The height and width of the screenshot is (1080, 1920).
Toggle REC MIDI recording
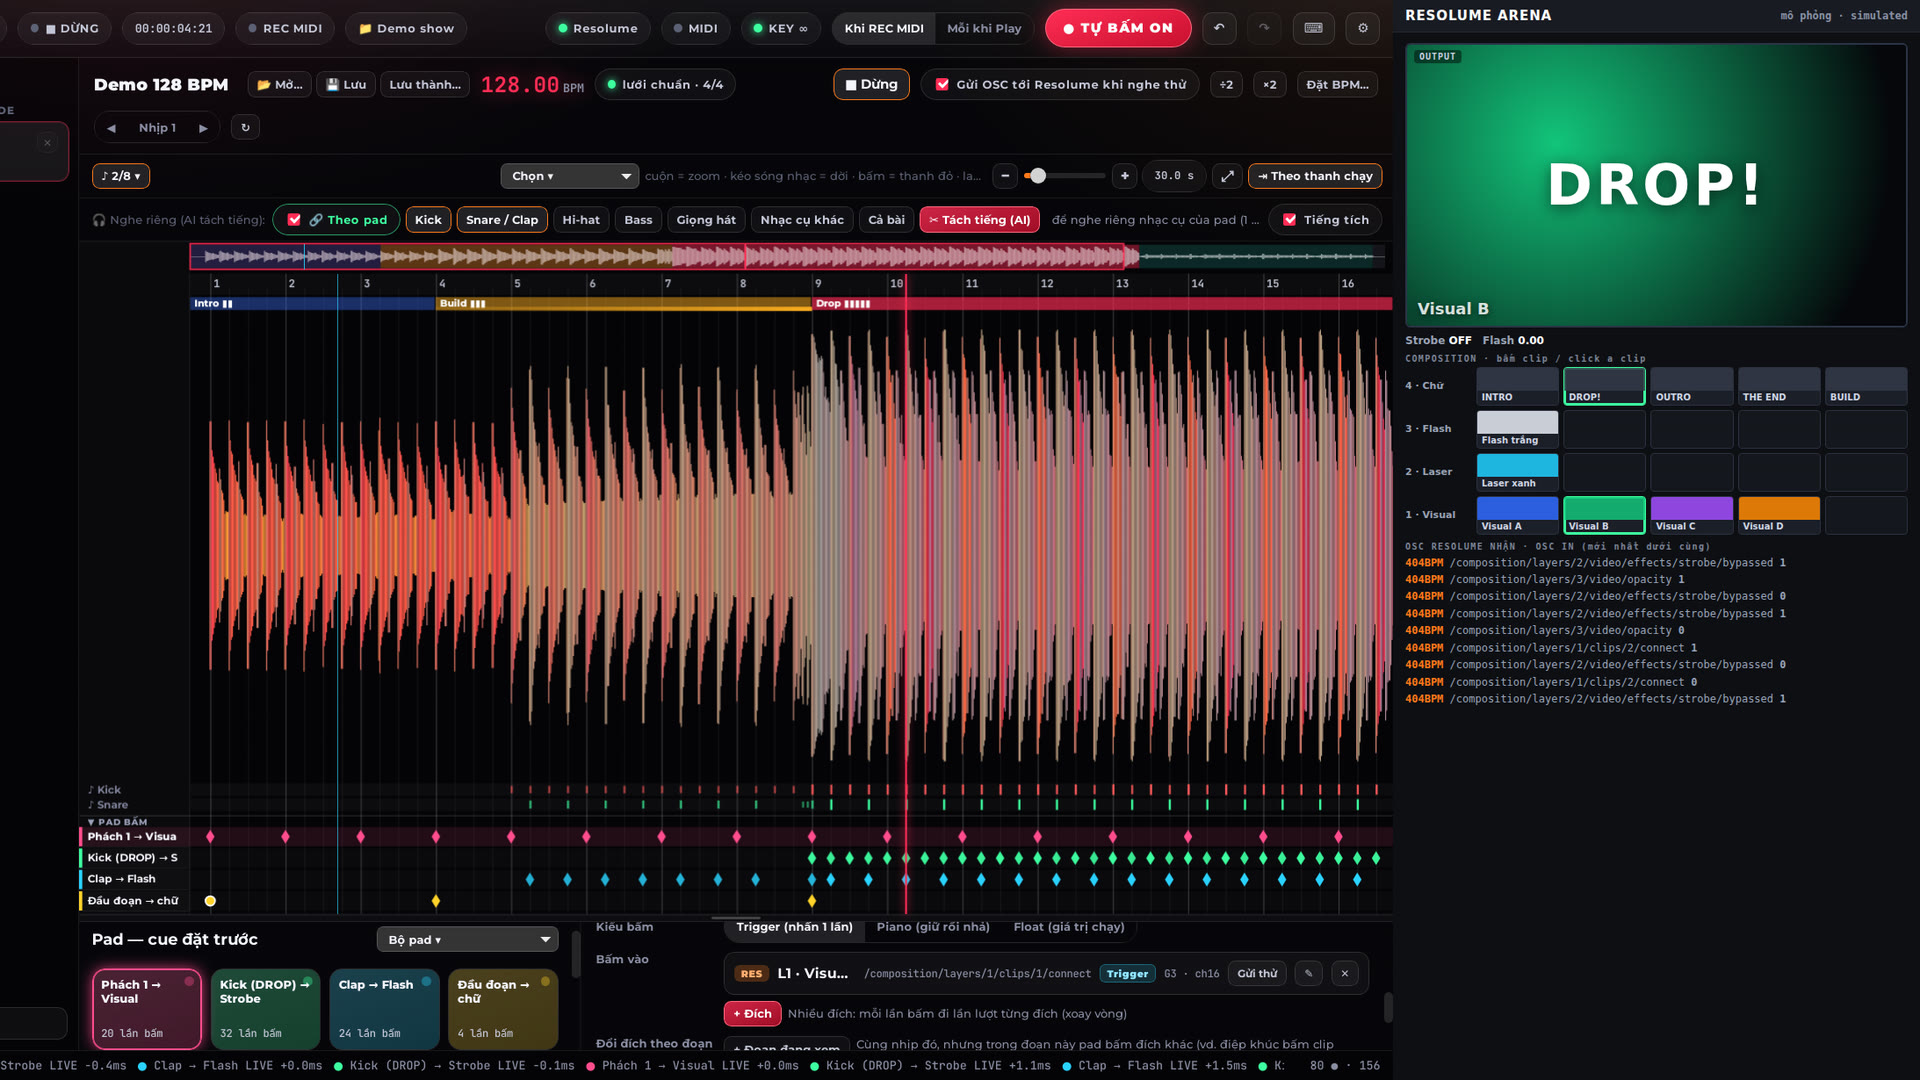coord(285,28)
